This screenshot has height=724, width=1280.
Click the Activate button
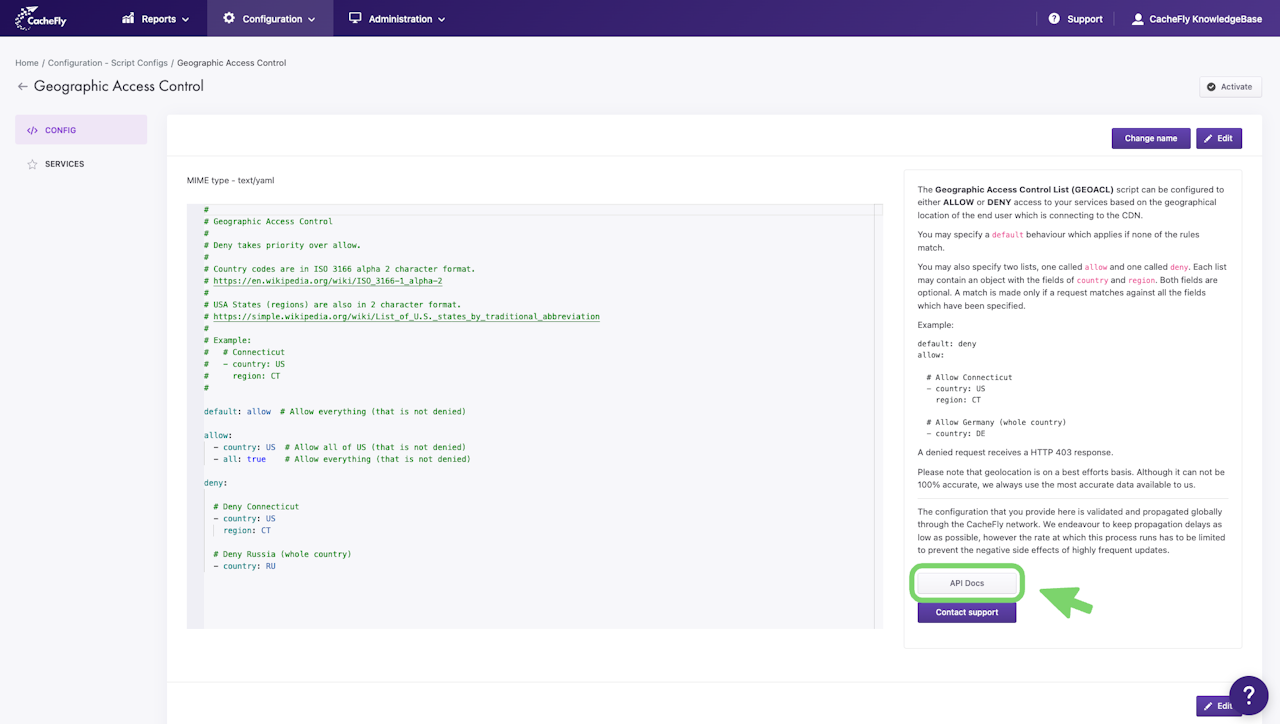point(1230,87)
